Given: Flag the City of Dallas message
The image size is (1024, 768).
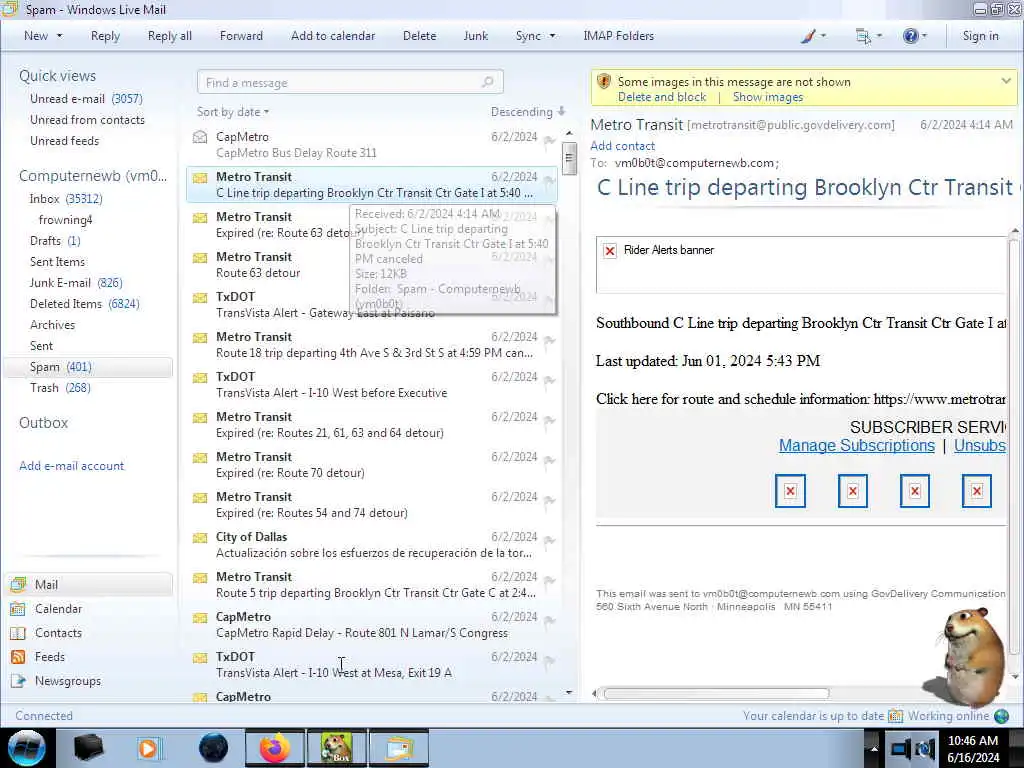Looking at the screenshot, I should (x=549, y=540).
